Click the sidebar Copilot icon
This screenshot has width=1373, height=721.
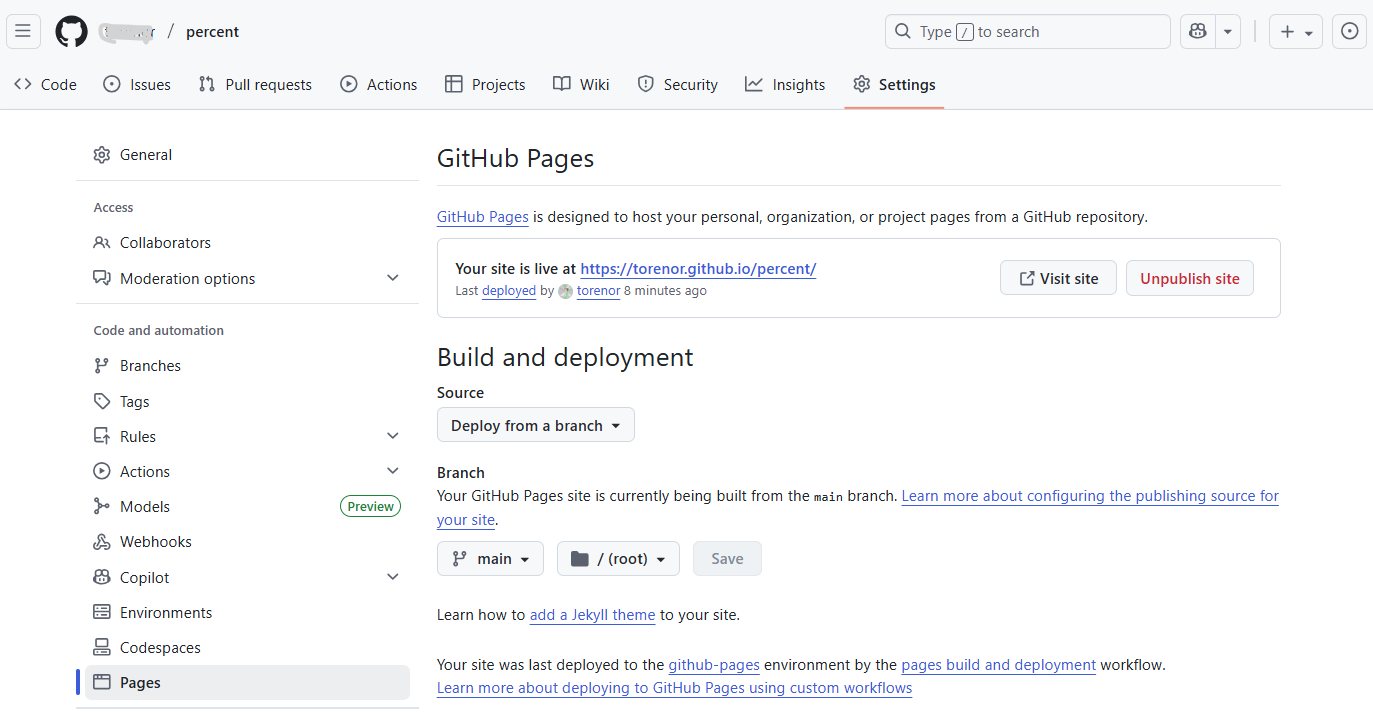point(101,577)
